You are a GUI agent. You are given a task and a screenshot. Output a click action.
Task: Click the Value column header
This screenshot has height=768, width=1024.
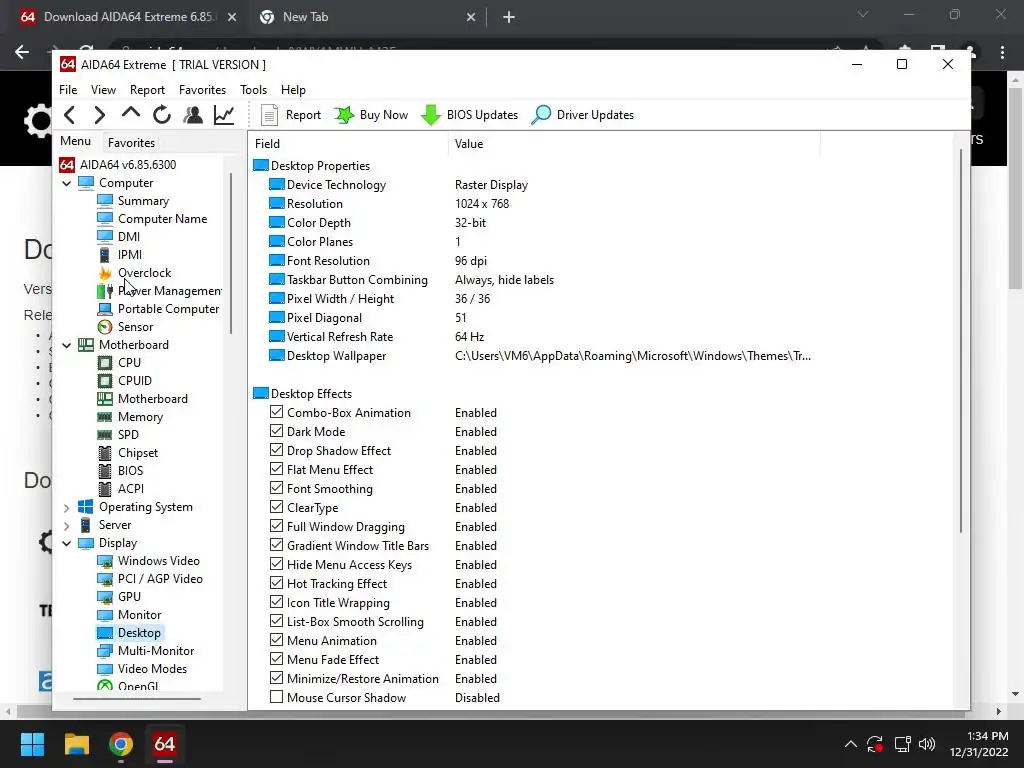click(x=633, y=144)
